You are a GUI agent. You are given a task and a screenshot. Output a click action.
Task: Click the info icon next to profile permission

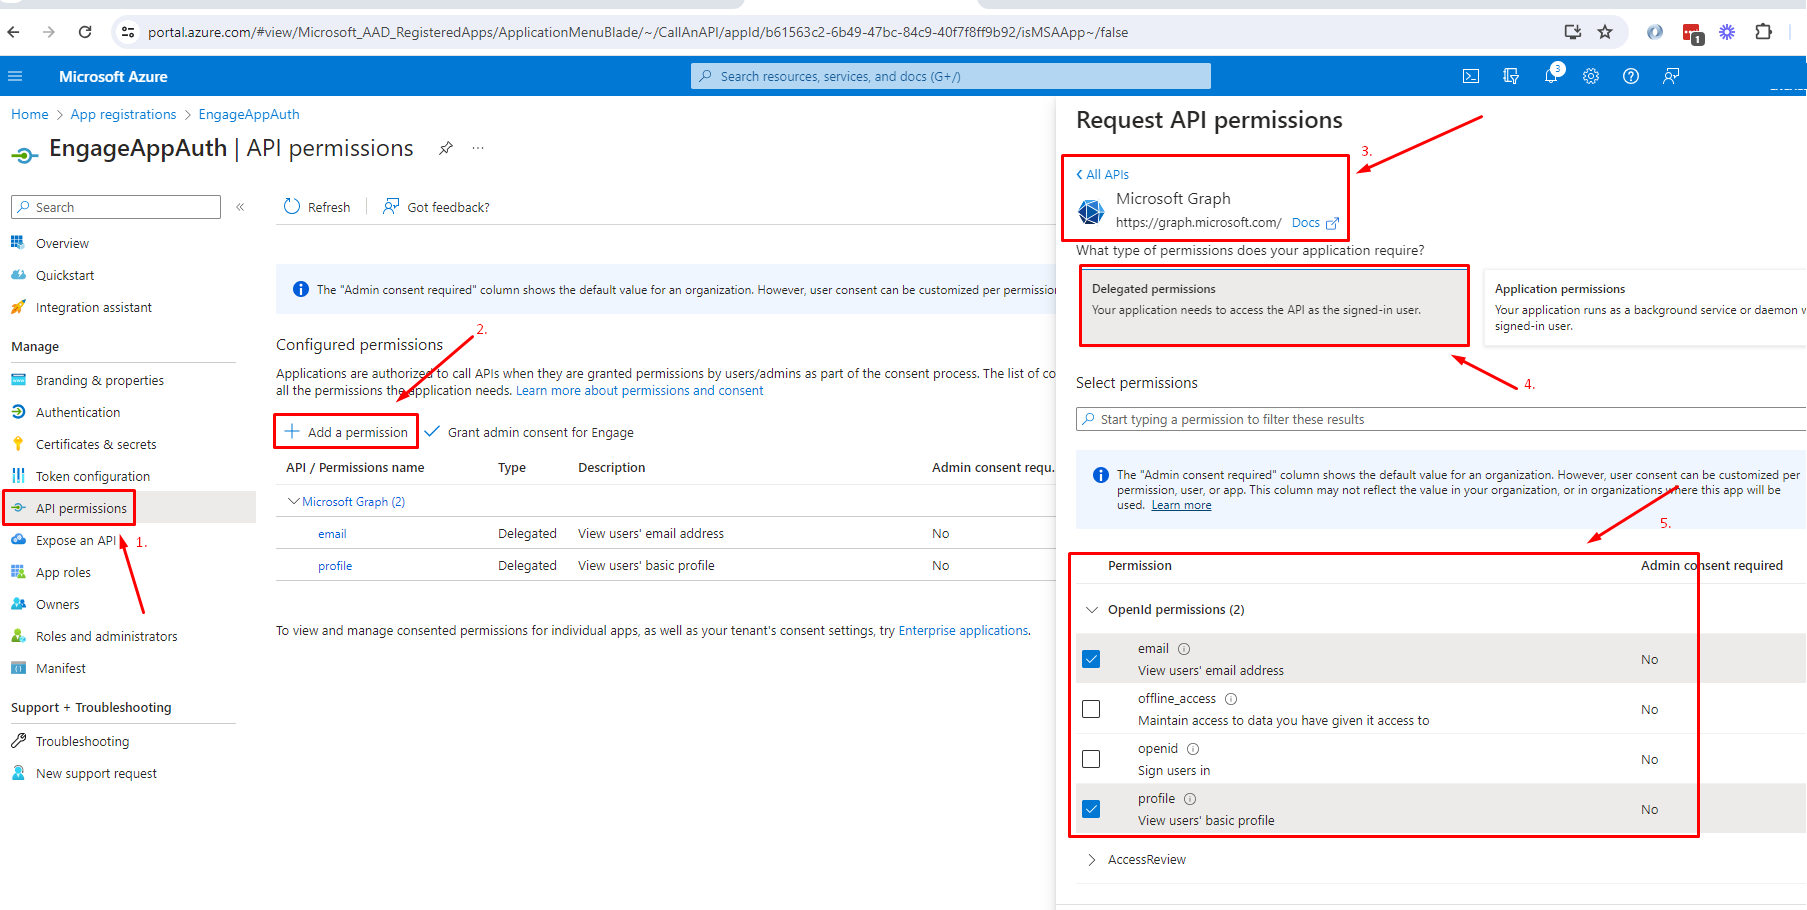1190,799
